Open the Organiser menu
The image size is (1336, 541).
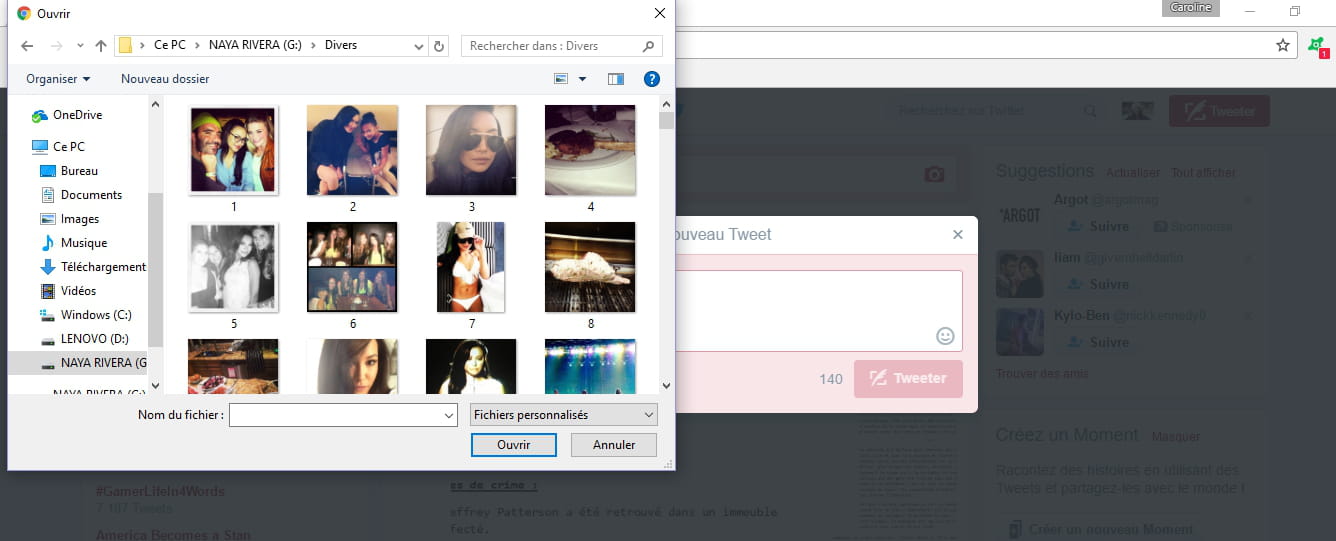58,79
